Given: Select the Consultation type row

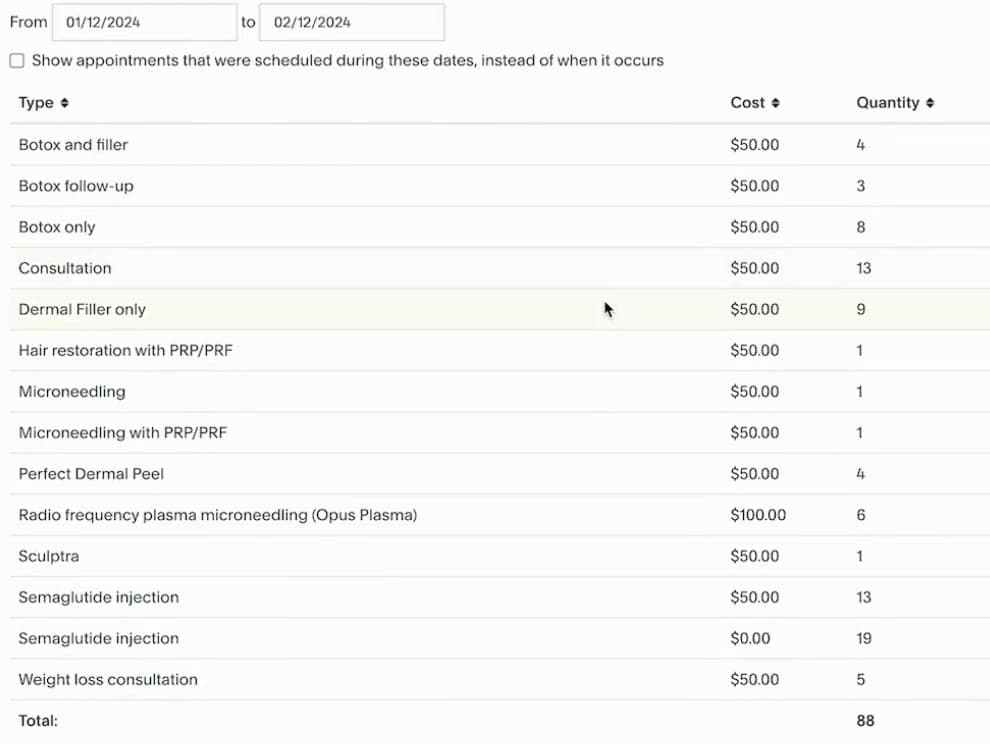Looking at the screenshot, I should 499,268.
